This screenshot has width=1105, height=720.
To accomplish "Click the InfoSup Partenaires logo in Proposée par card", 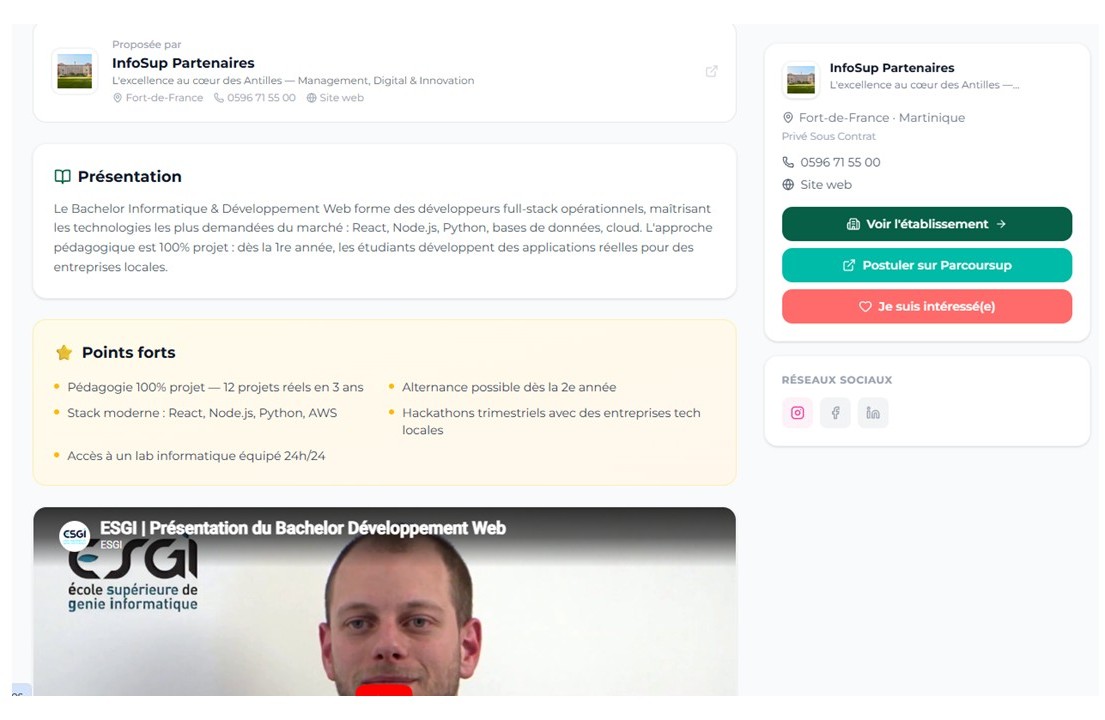I will coord(75,71).
